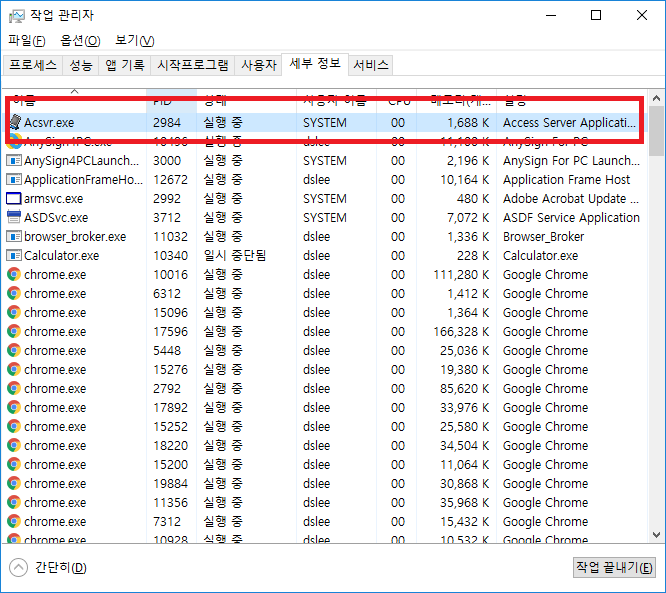
Task: Open the 파일(F) menu
Action: click(x=27, y=40)
